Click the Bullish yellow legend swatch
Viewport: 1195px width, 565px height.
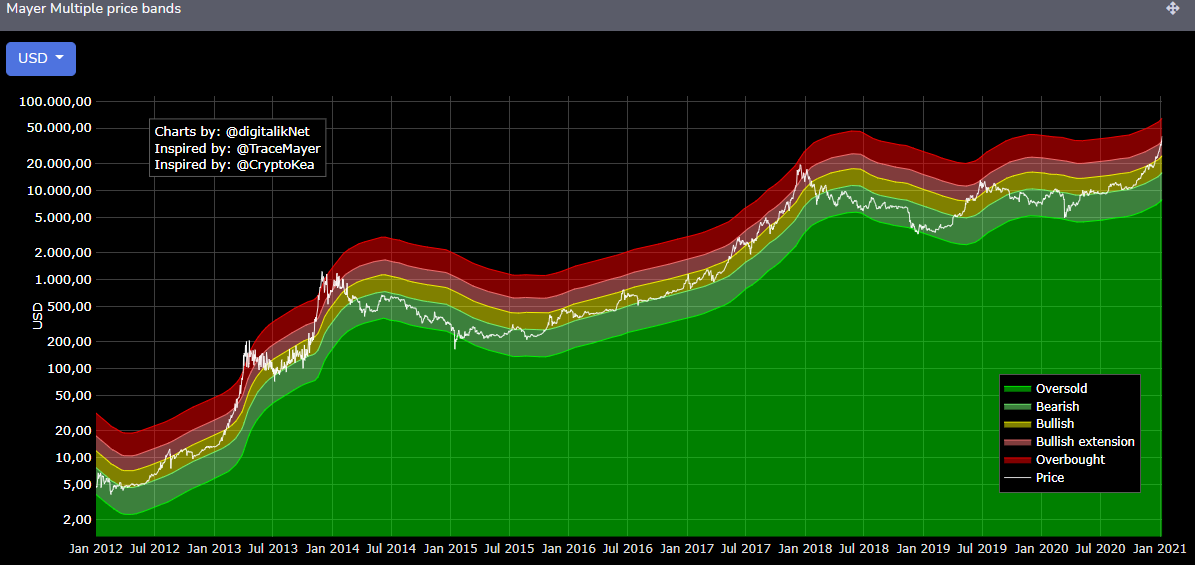tap(1017, 424)
